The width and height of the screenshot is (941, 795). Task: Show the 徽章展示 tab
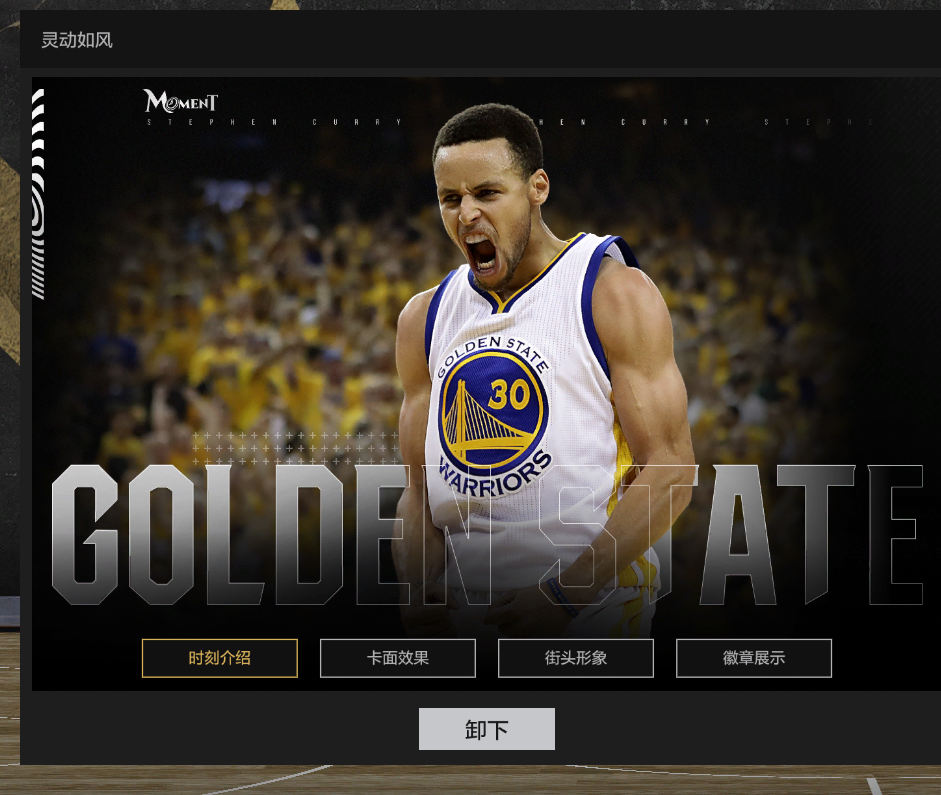point(753,658)
